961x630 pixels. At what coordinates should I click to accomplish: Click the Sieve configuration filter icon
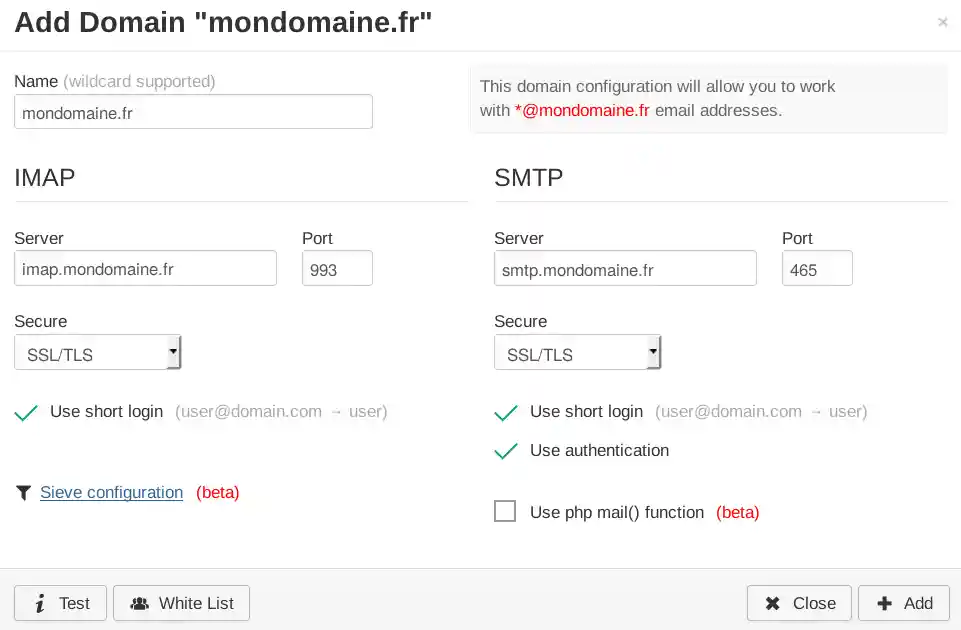coord(24,492)
